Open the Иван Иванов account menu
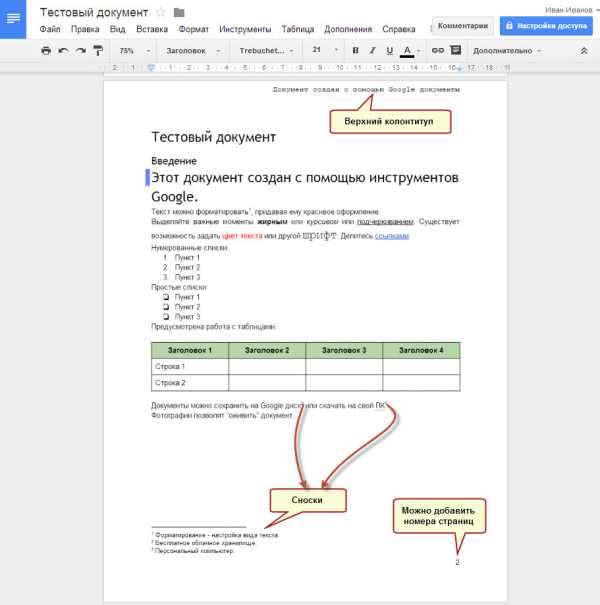This screenshot has height=605, width=600. (571, 10)
